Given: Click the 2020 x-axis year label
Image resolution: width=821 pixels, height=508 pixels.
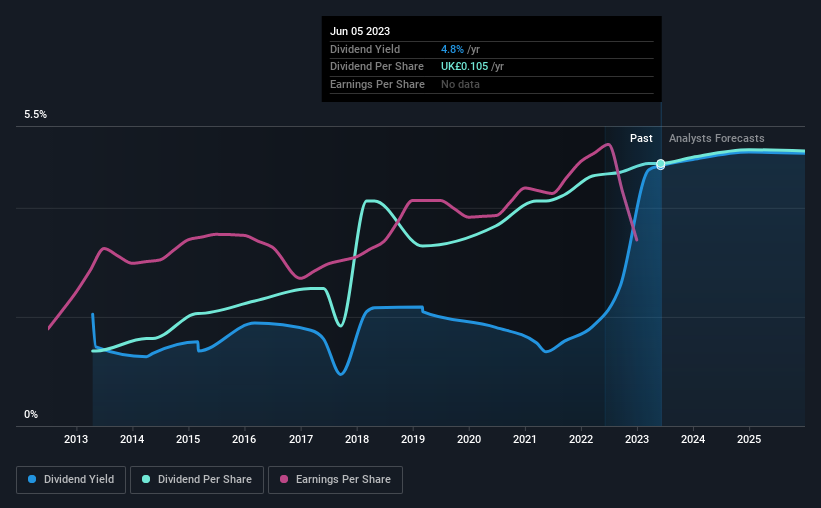Looking at the screenshot, I should tap(469, 439).
